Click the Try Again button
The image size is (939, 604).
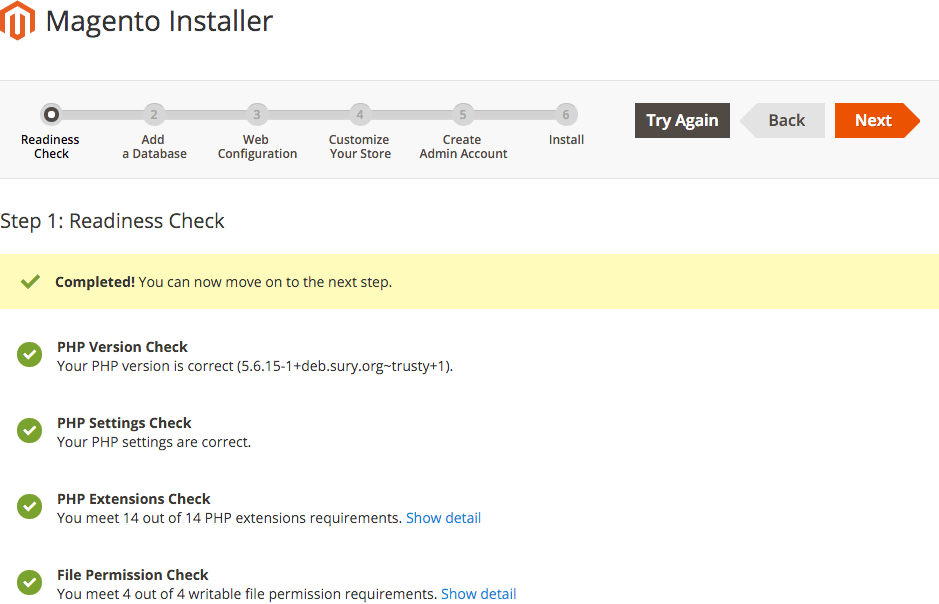click(682, 120)
